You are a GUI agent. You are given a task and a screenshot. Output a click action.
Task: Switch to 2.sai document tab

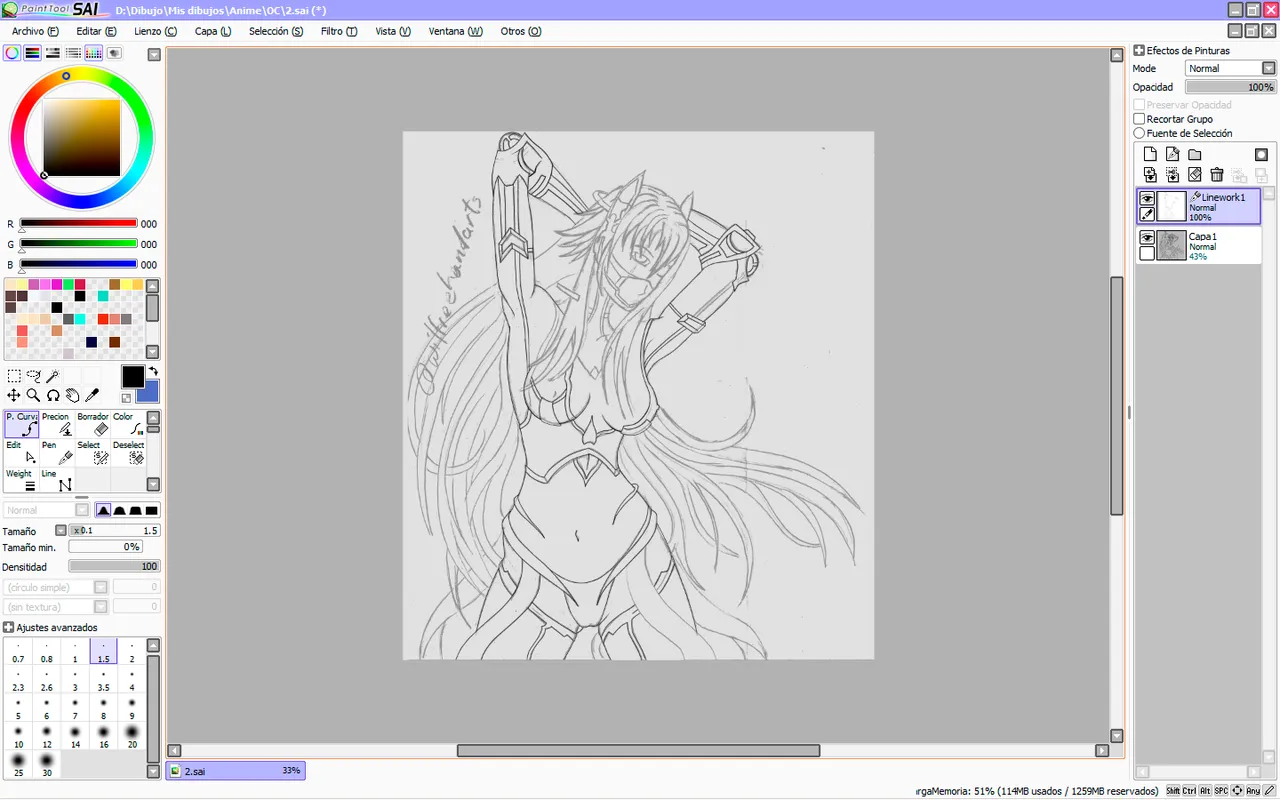tap(235, 771)
